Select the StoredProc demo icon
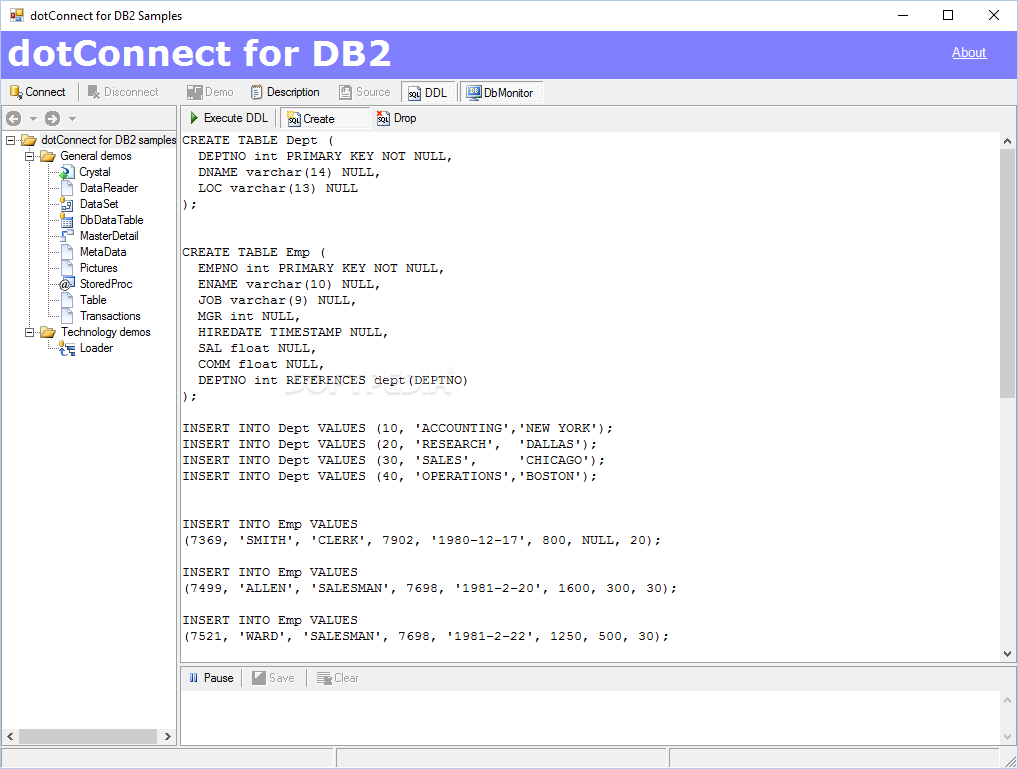This screenshot has width=1018, height=769. click(67, 284)
